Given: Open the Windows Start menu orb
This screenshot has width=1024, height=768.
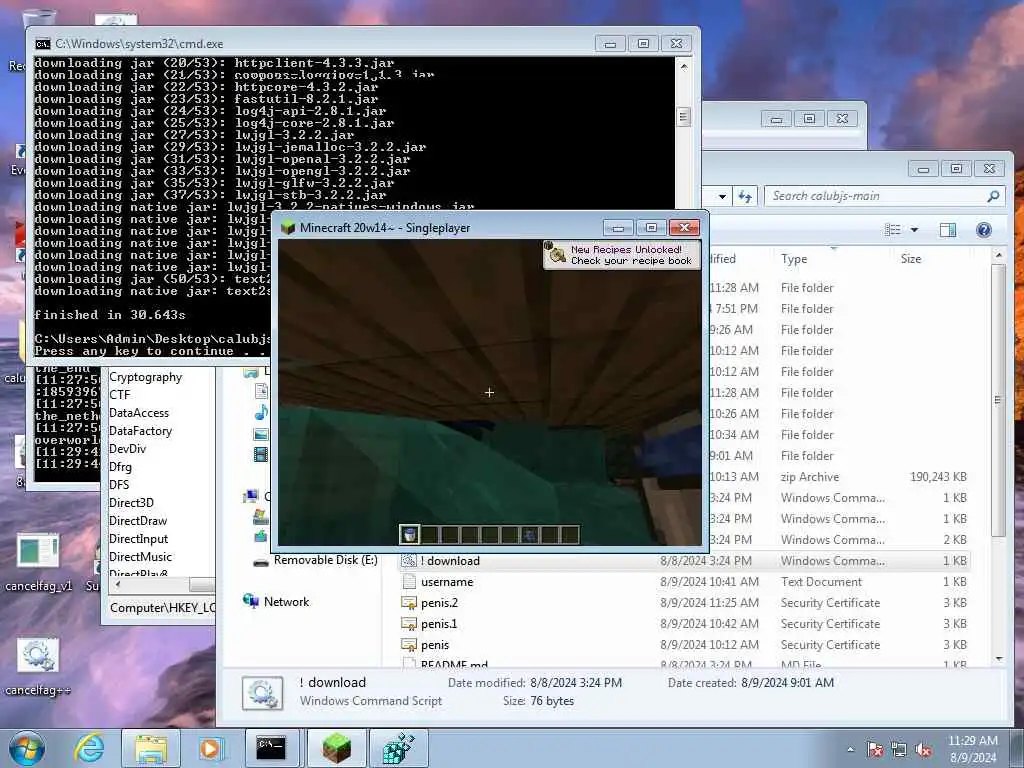Looking at the screenshot, I should [27, 748].
